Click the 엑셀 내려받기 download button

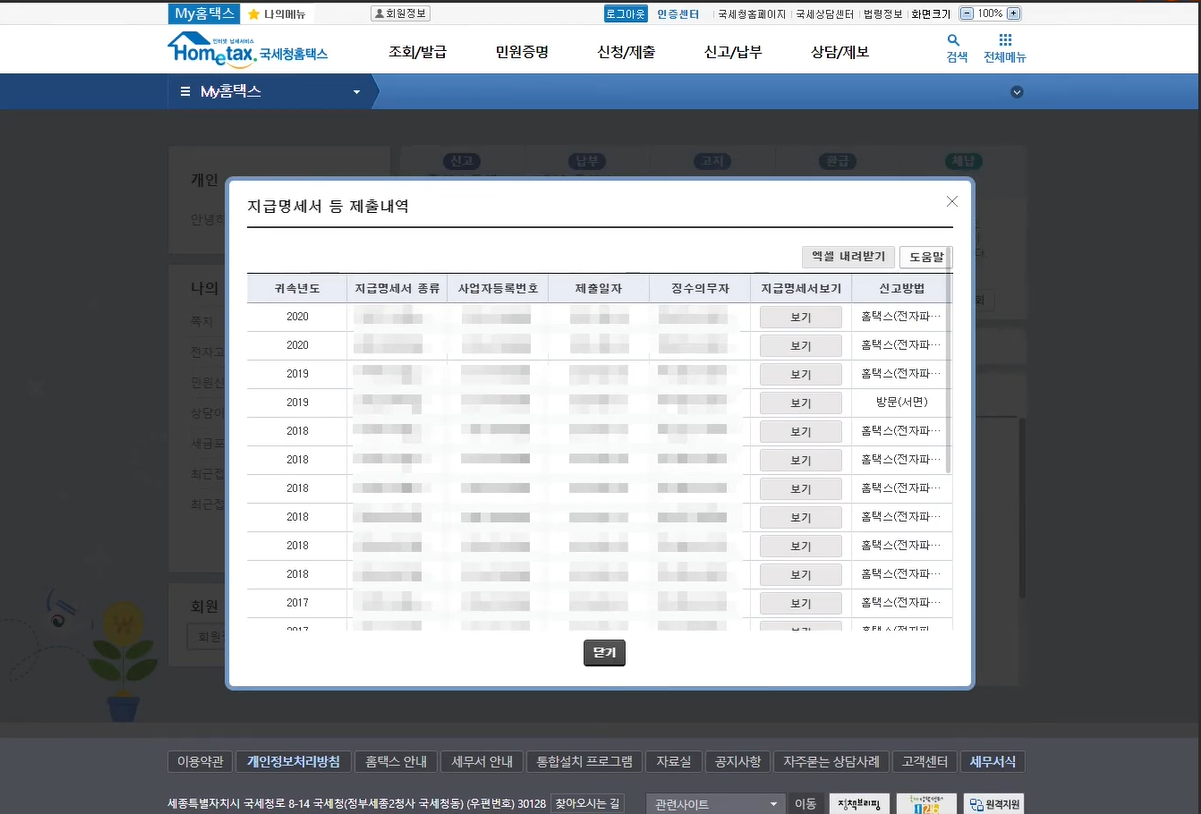(x=847, y=256)
